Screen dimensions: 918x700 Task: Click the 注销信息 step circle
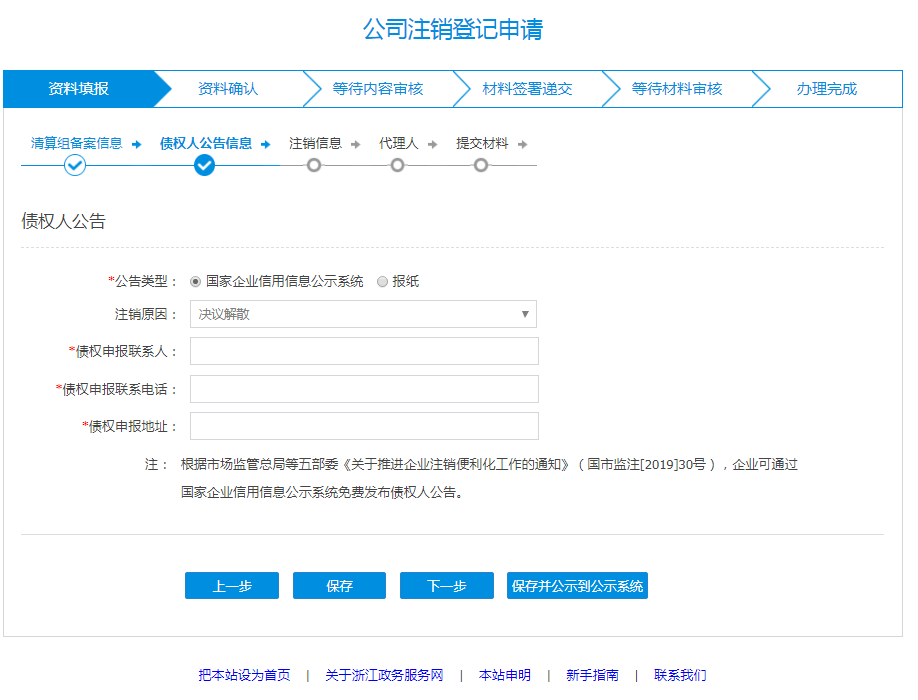[x=314, y=165]
